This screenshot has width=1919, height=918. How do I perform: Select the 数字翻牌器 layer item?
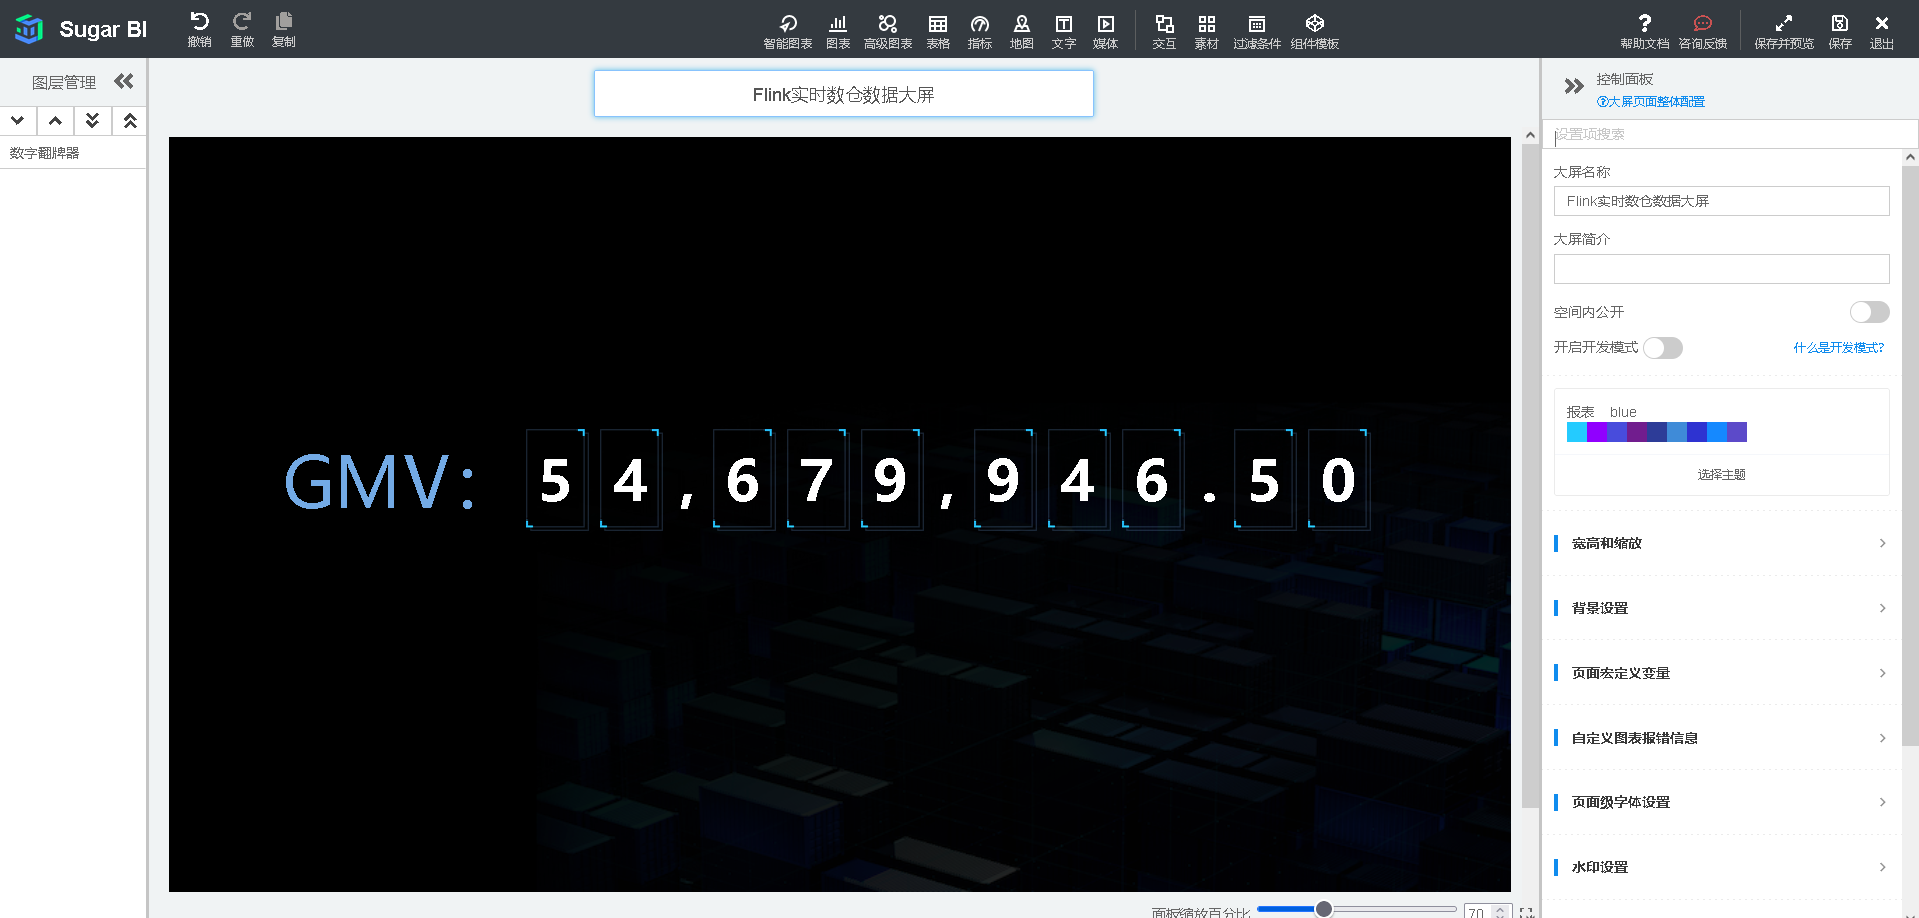(x=73, y=153)
